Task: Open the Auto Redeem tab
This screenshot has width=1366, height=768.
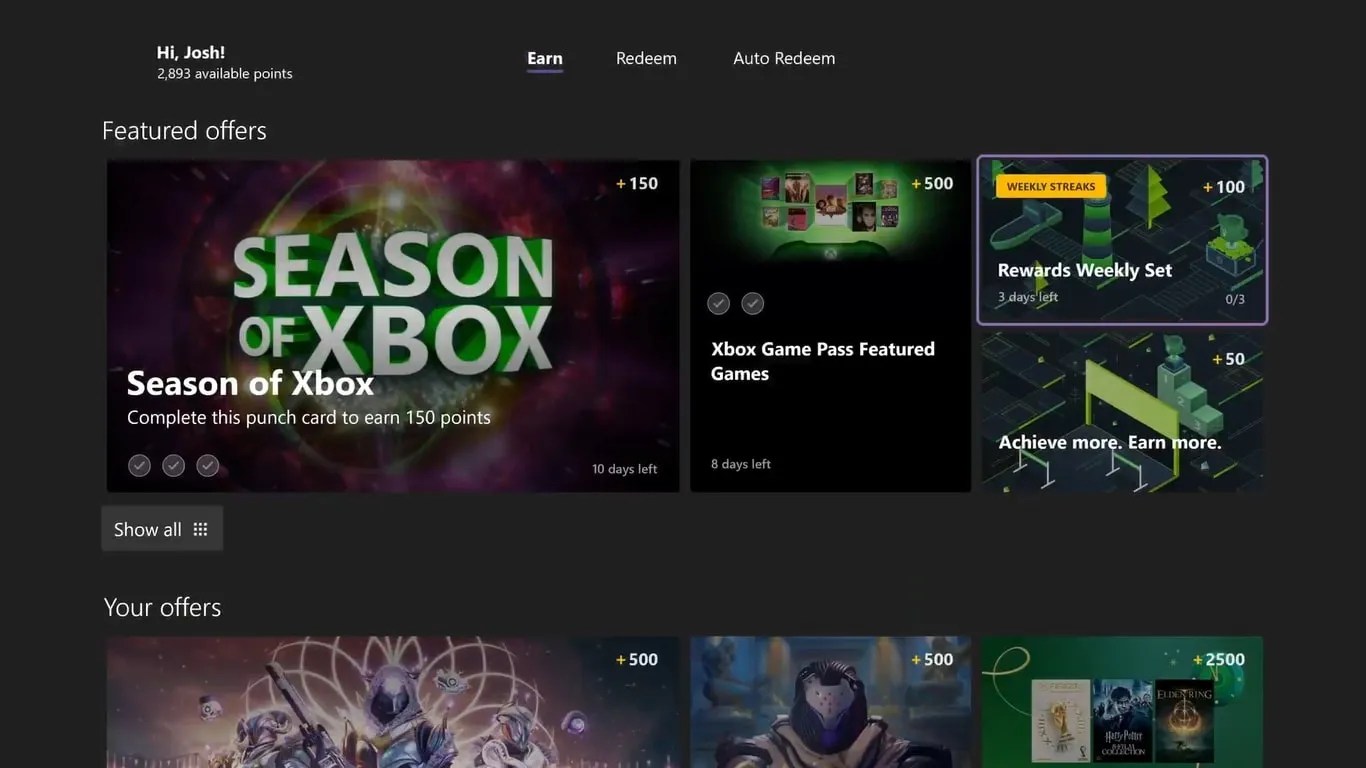Action: tap(784, 58)
